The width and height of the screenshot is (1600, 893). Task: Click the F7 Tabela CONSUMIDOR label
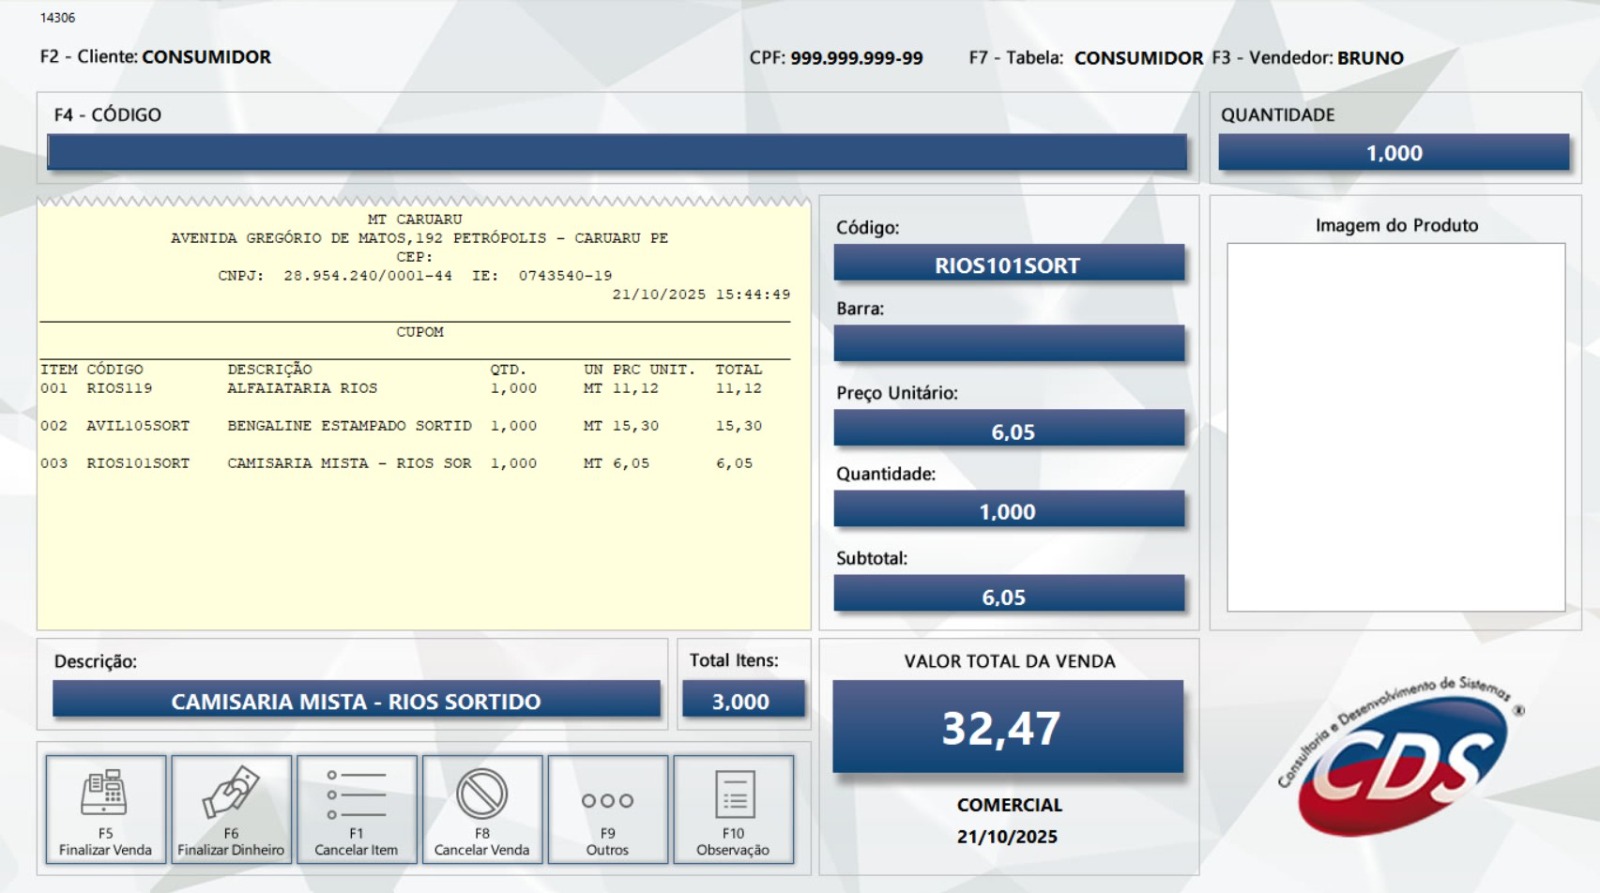click(x=1086, y=58)
